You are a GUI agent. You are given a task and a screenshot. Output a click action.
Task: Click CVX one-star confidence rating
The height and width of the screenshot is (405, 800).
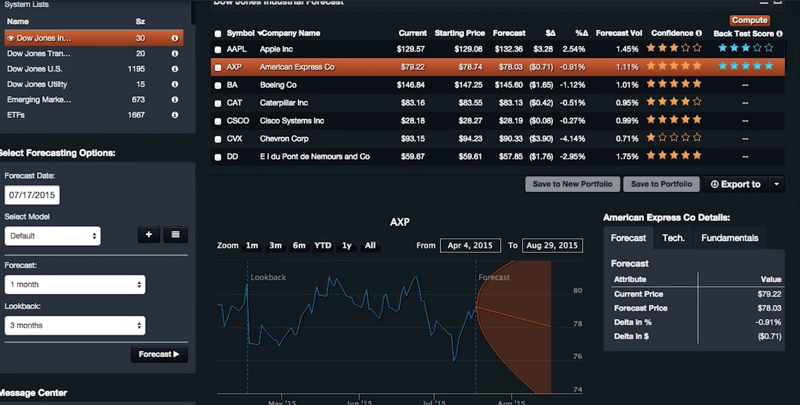674,138
